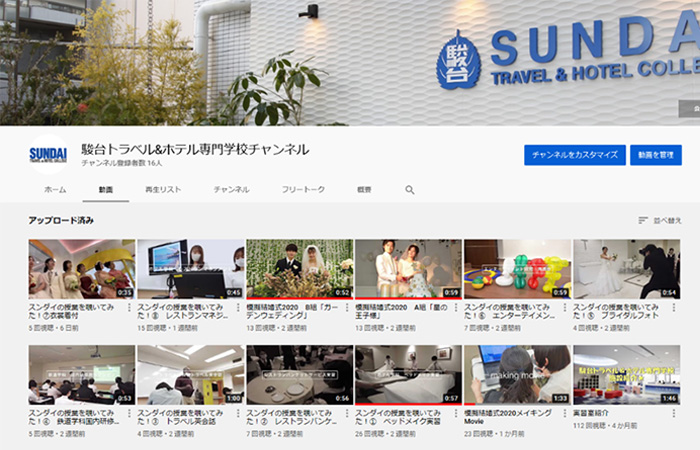Play the 1:33 making movie thumbnail

[x=517, y=375]
